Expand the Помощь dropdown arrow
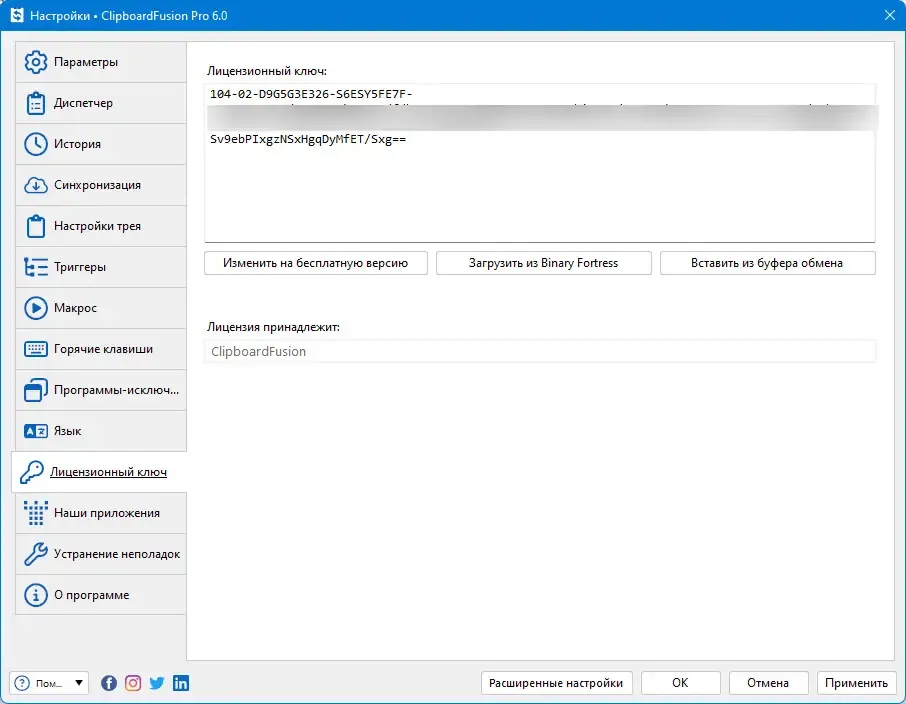906x704 pixels. (x=79, y=683)
